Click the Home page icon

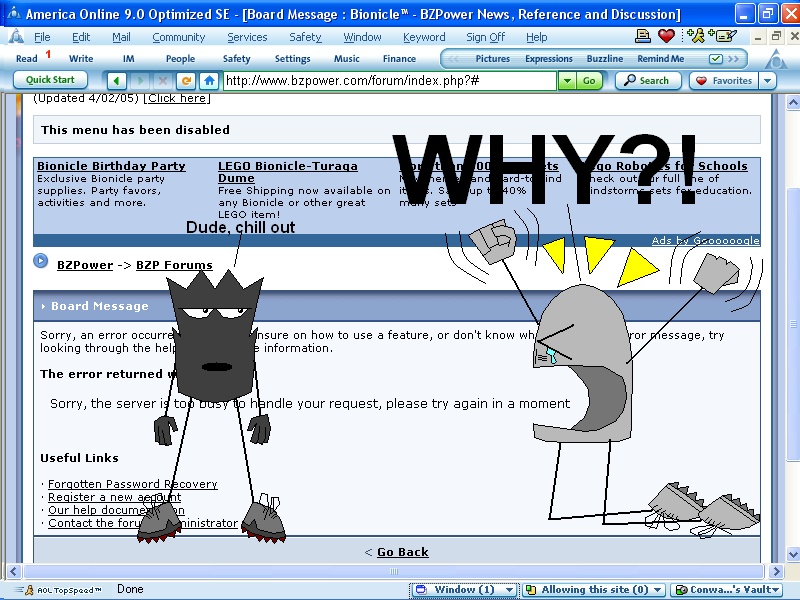tap(209, 81)
